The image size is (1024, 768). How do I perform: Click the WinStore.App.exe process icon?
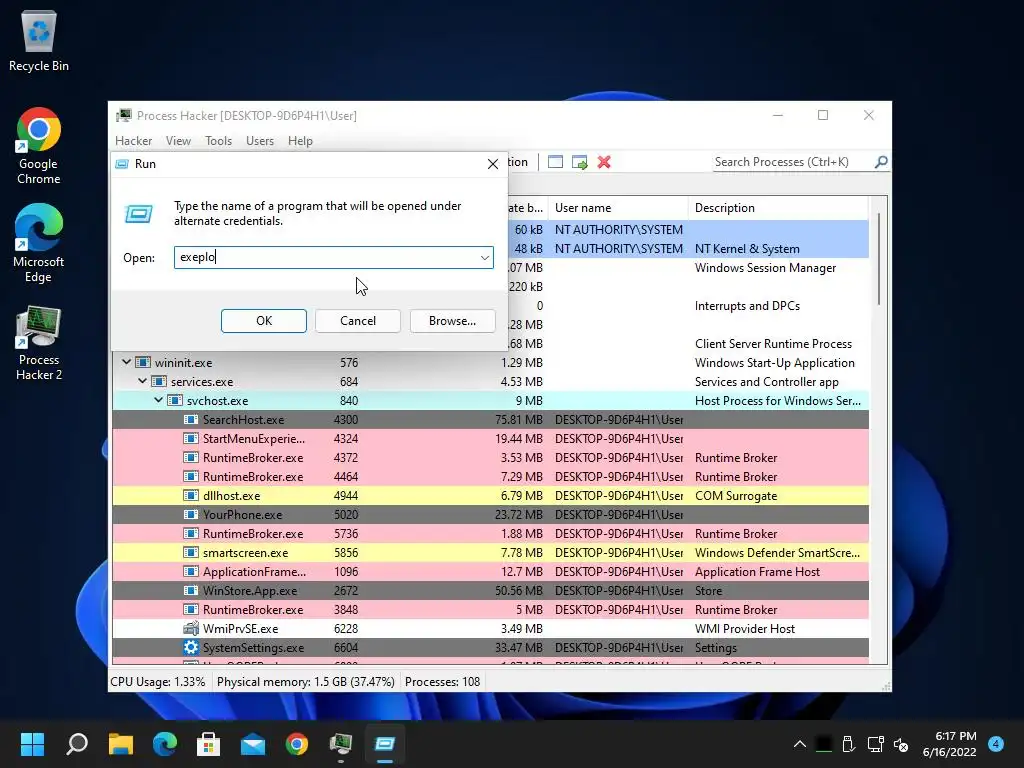click(x=191, y=590)
